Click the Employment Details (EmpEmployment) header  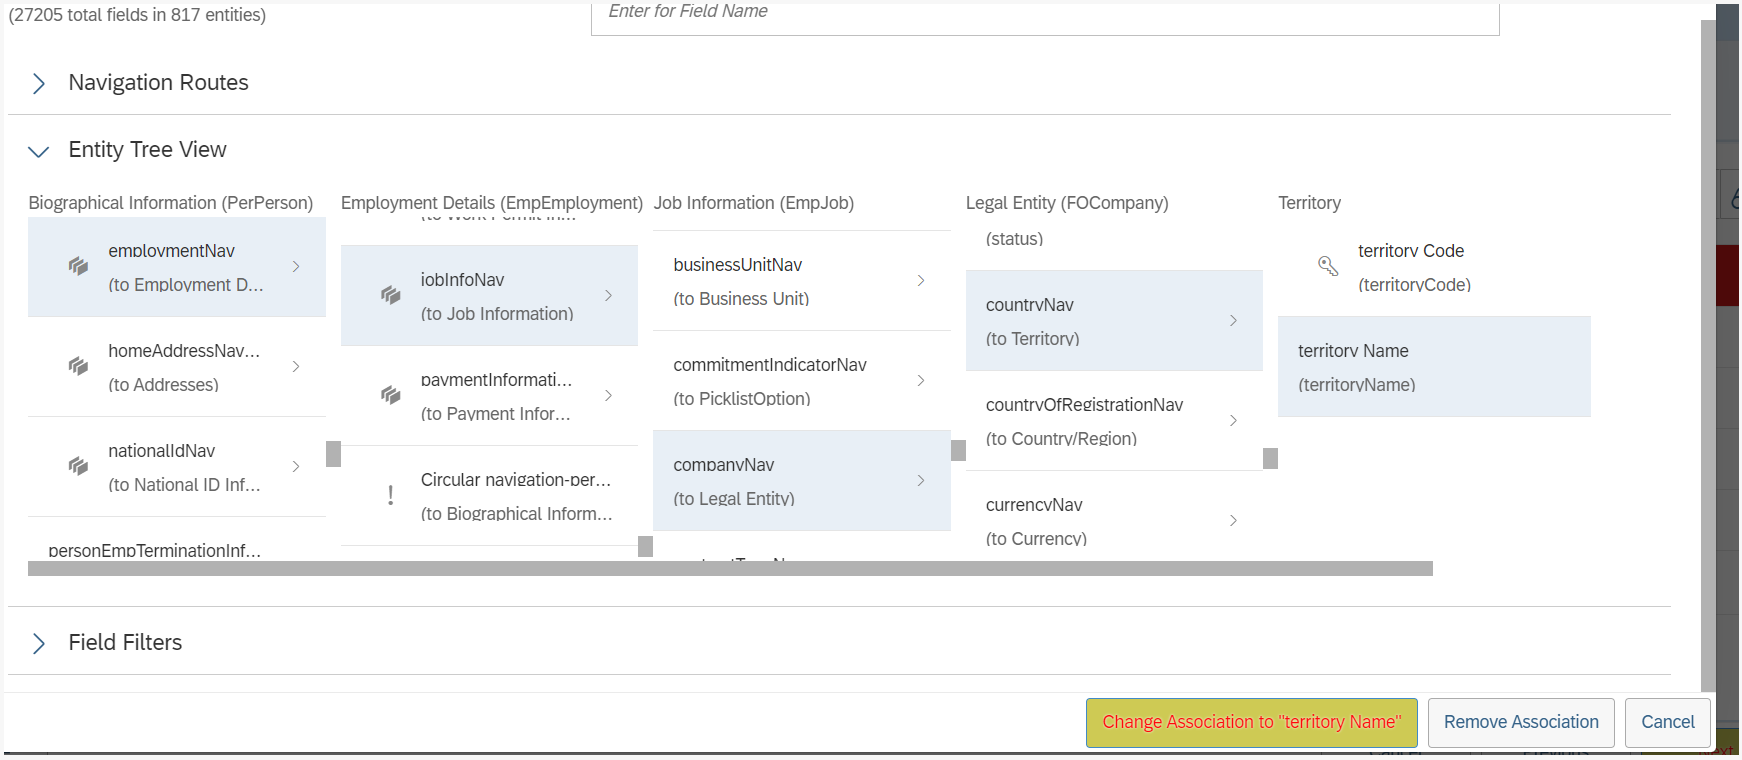[492, 203]
